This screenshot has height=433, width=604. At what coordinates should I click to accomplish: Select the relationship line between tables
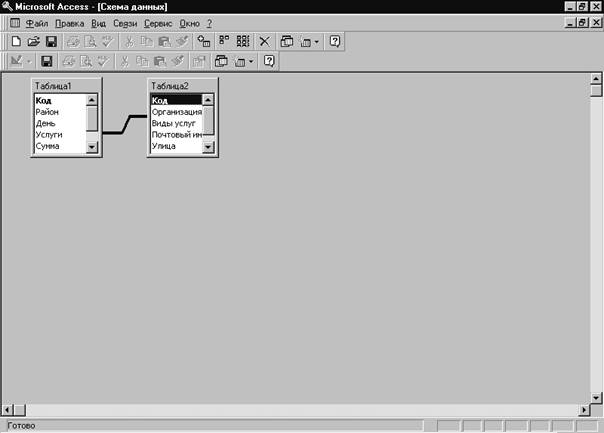(x=124, y=124)
